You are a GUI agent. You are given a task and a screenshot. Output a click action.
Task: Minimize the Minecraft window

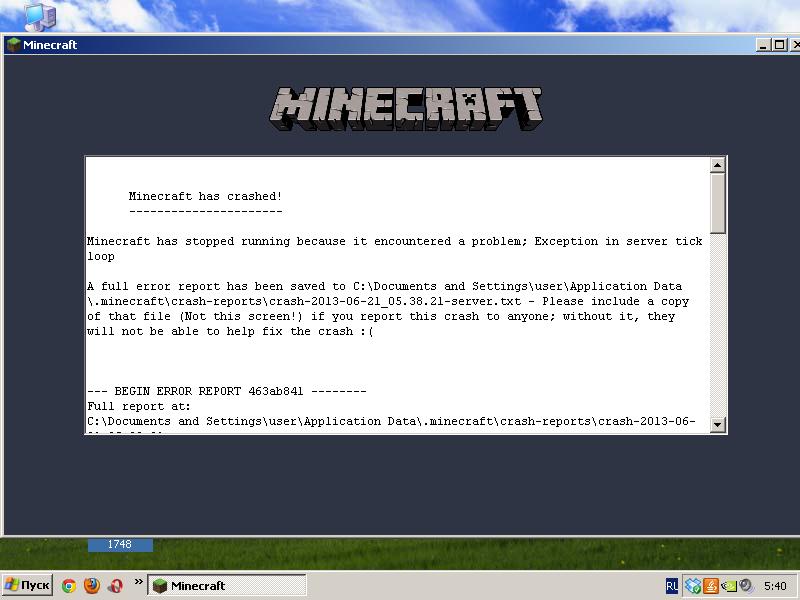(763, 45)
